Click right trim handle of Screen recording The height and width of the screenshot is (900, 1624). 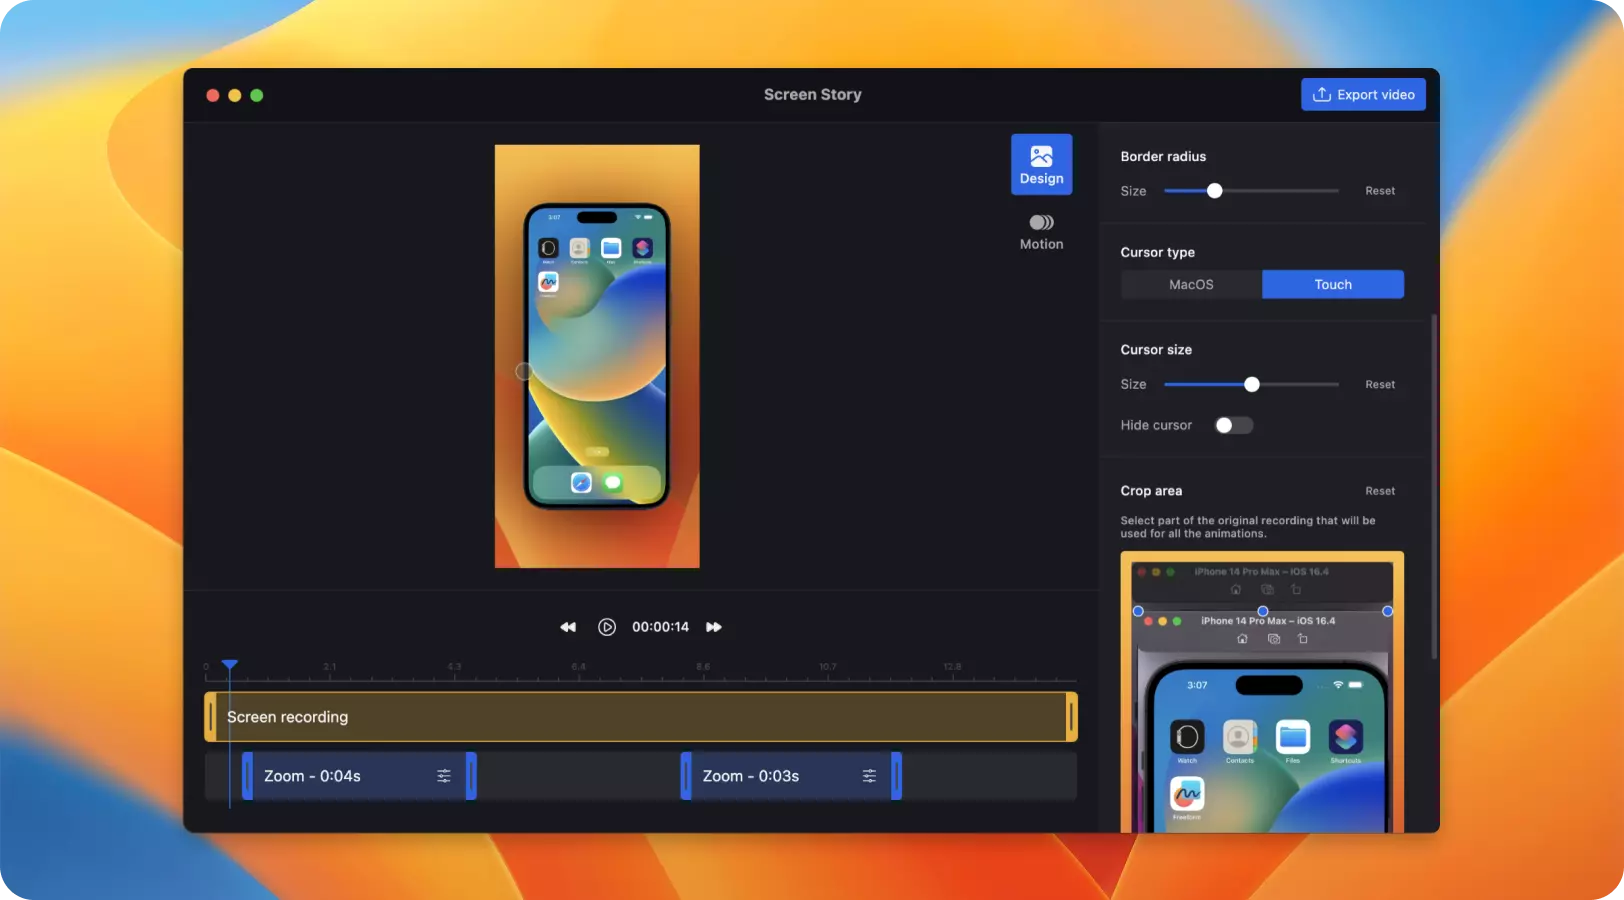tap(1071, 717)
